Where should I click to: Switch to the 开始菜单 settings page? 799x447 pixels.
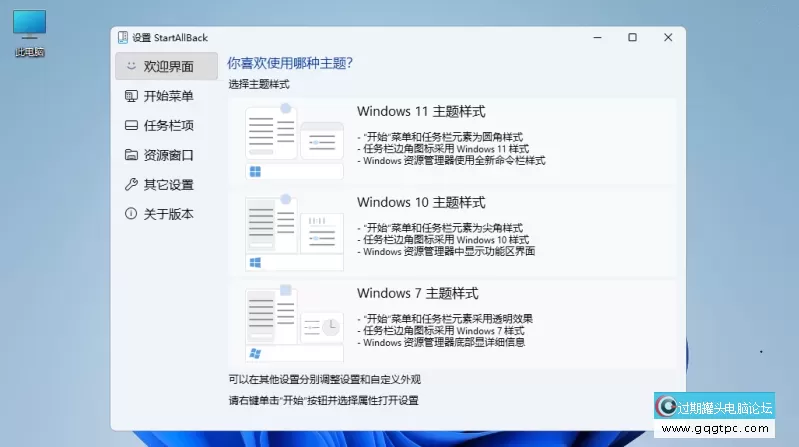pyautogui.click(x=168, y=96)
